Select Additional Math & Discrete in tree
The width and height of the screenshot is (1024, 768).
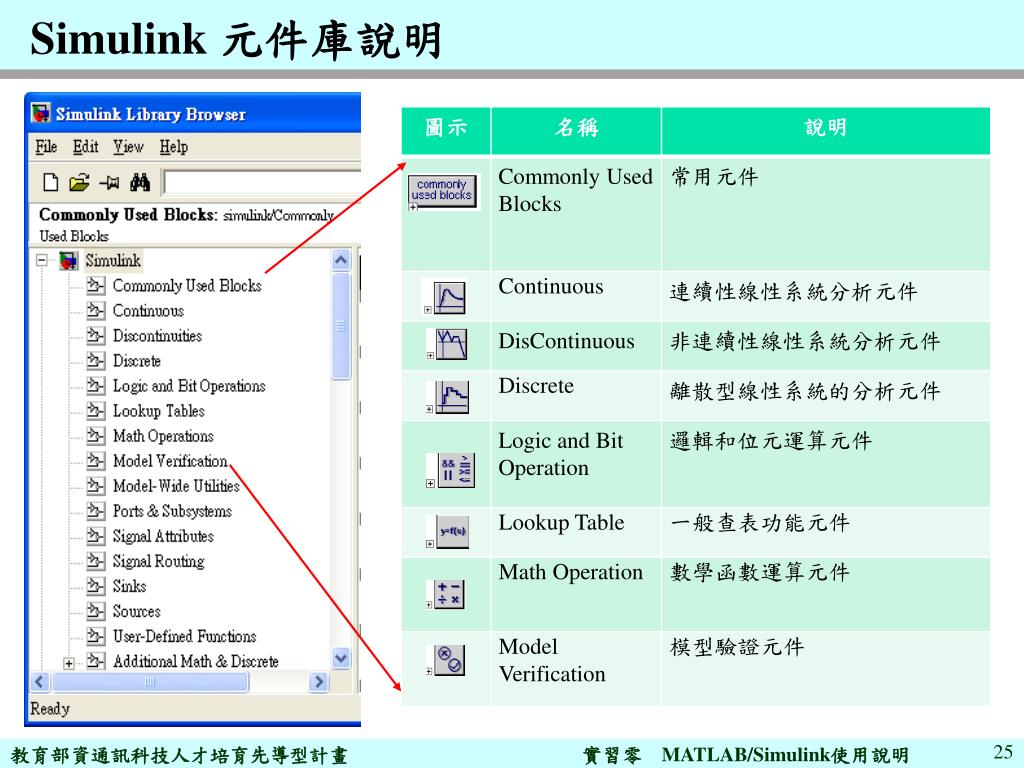pyautogui.click(x=195, y=661)
